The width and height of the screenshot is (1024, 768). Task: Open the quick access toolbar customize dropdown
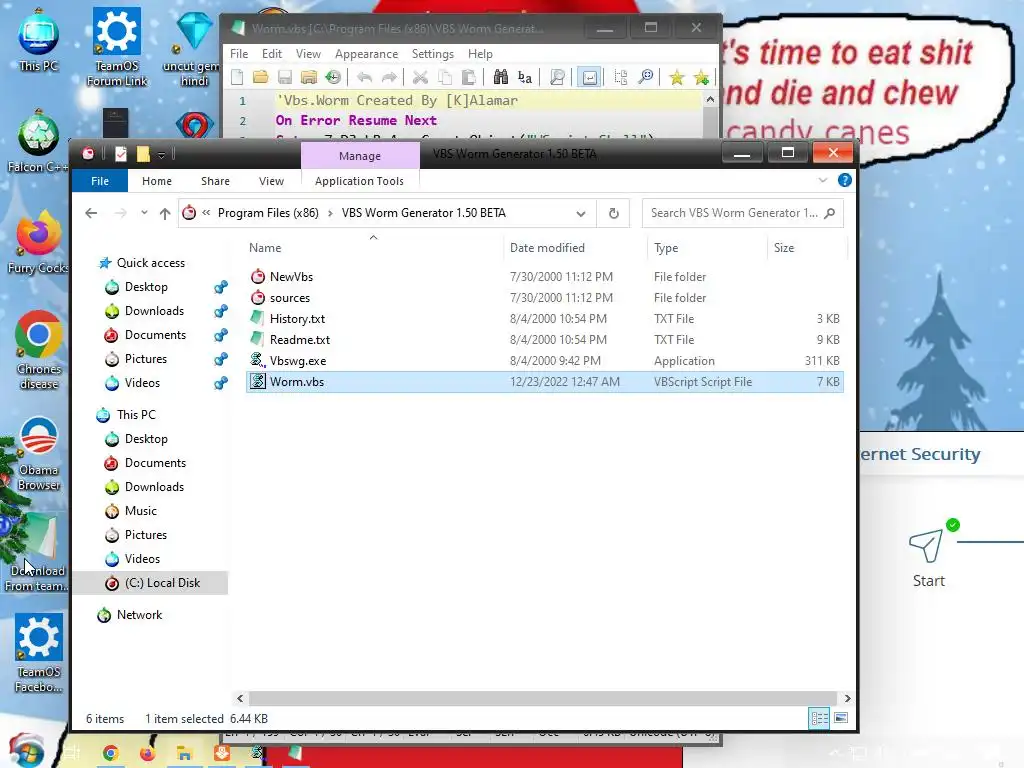click(161, 155)
